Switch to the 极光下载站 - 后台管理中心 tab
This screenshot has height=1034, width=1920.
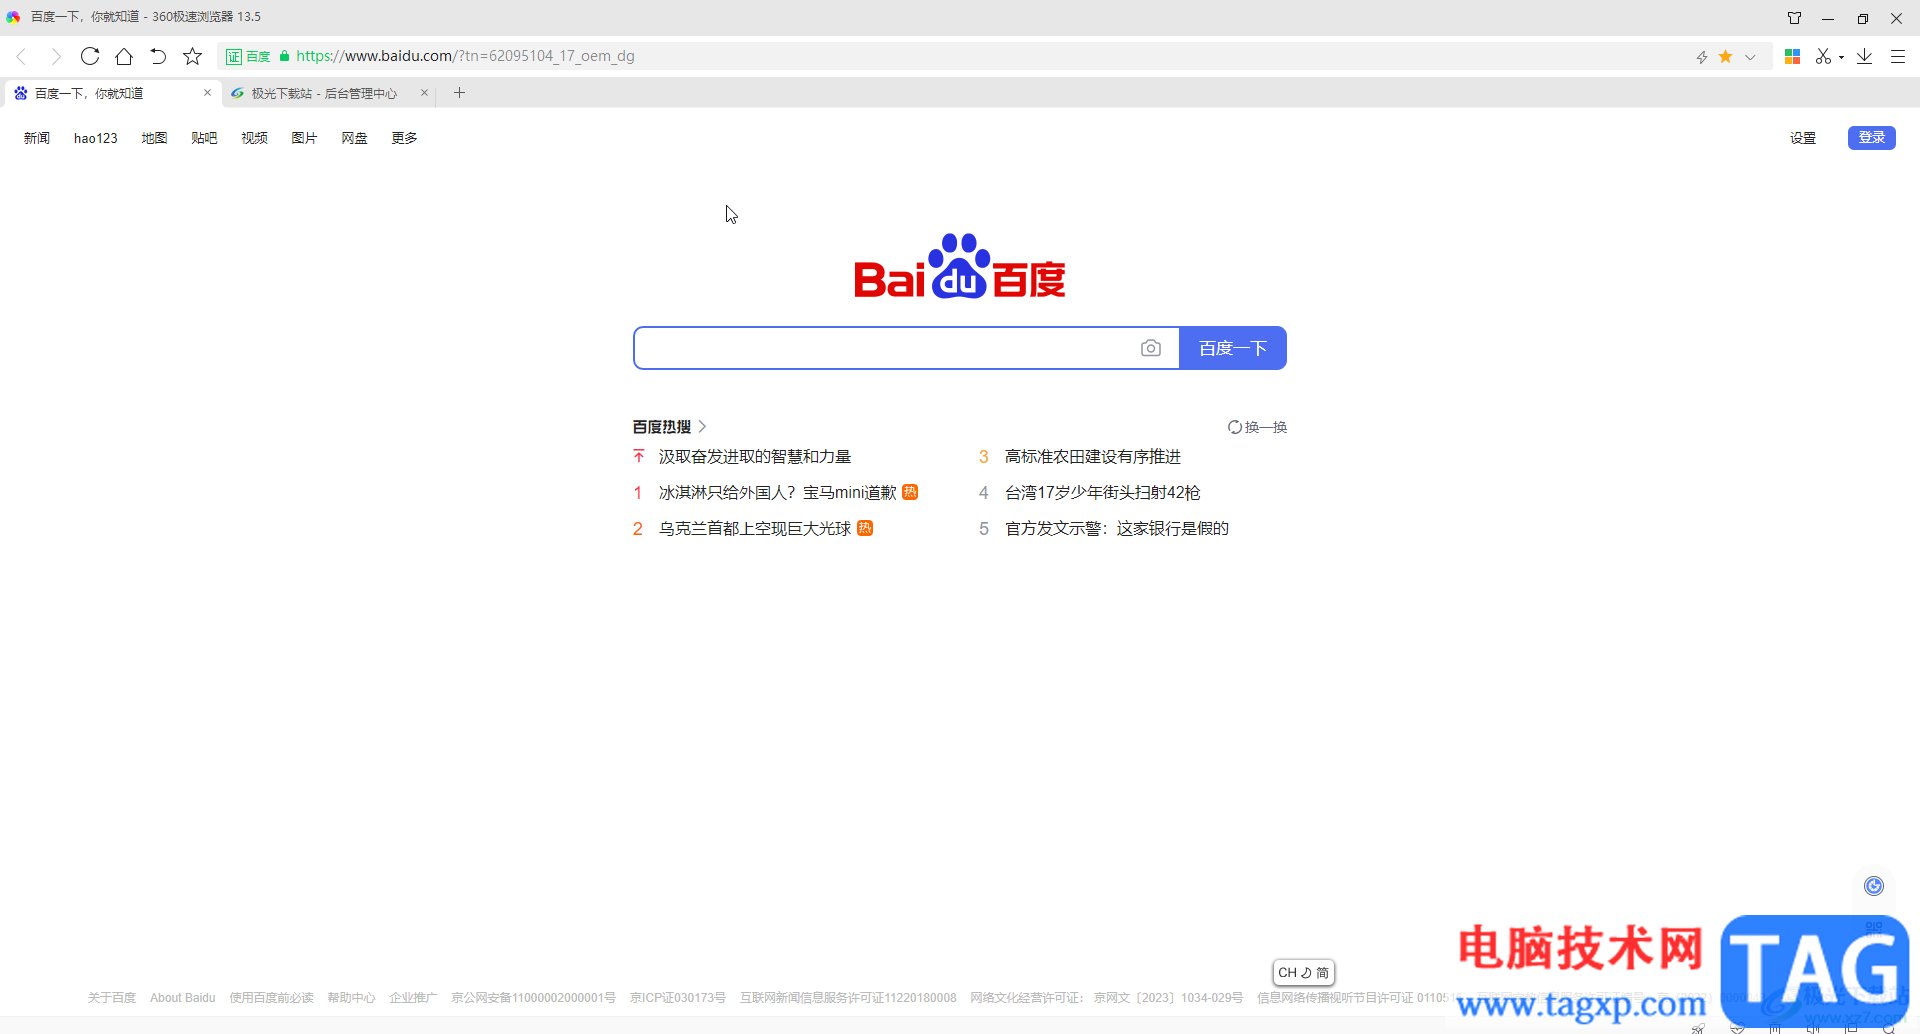point(324,93)
